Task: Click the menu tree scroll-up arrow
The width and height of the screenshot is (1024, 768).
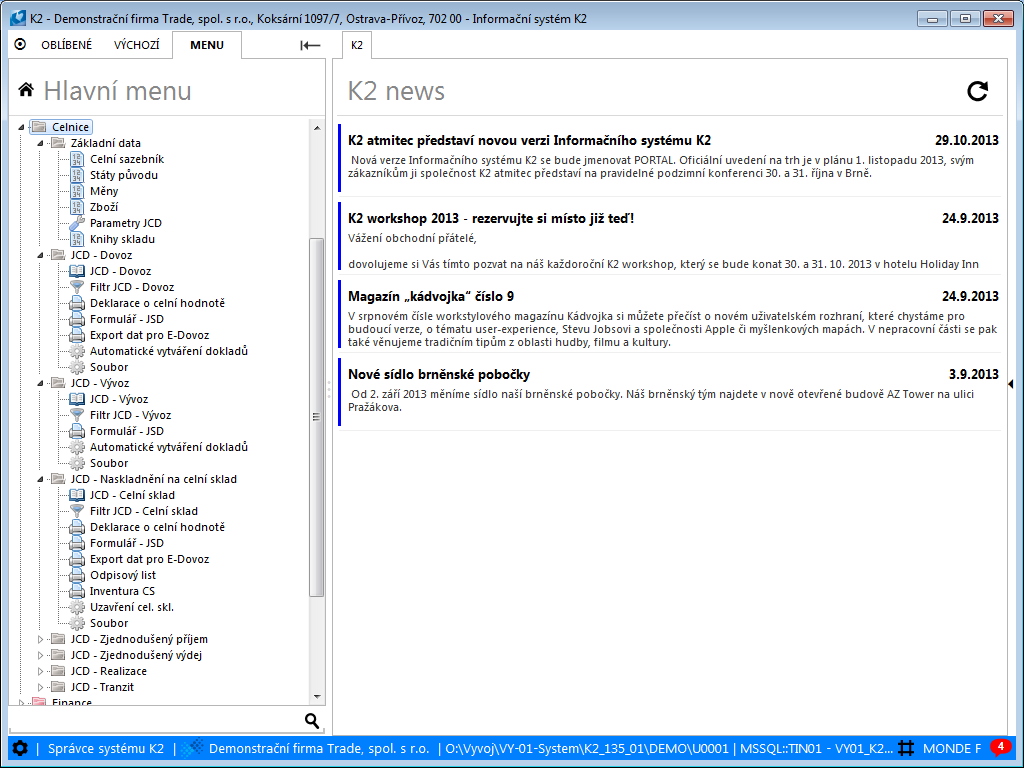Action: [317, 127]
